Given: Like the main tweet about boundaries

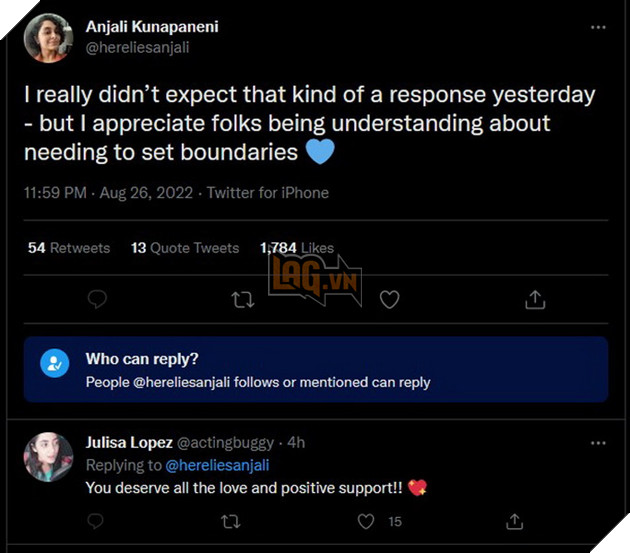Looking at the screenshot, I should (x=390, y=299).
